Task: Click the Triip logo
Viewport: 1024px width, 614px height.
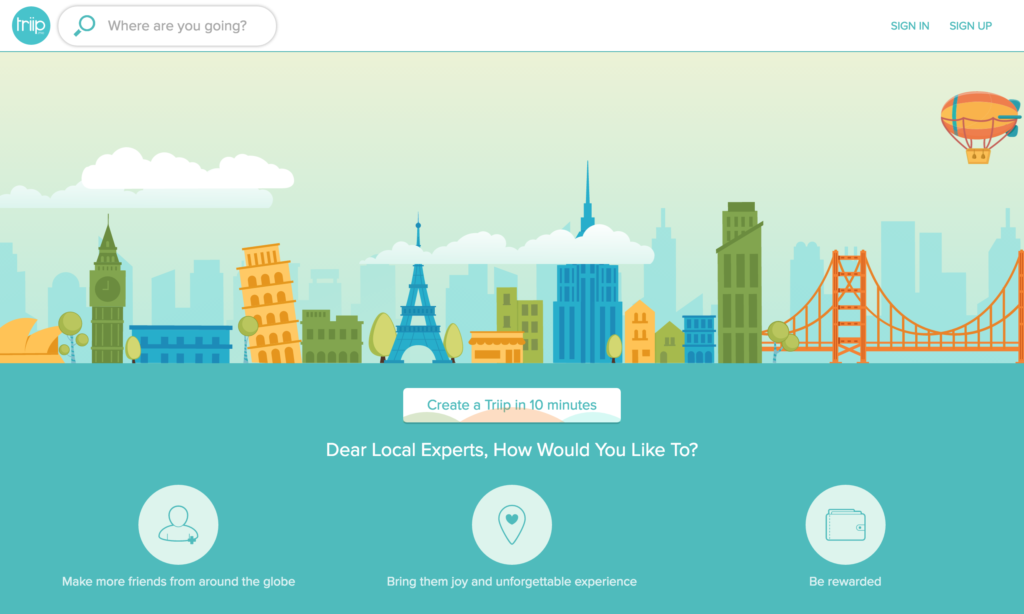Action: click(31, 25)
